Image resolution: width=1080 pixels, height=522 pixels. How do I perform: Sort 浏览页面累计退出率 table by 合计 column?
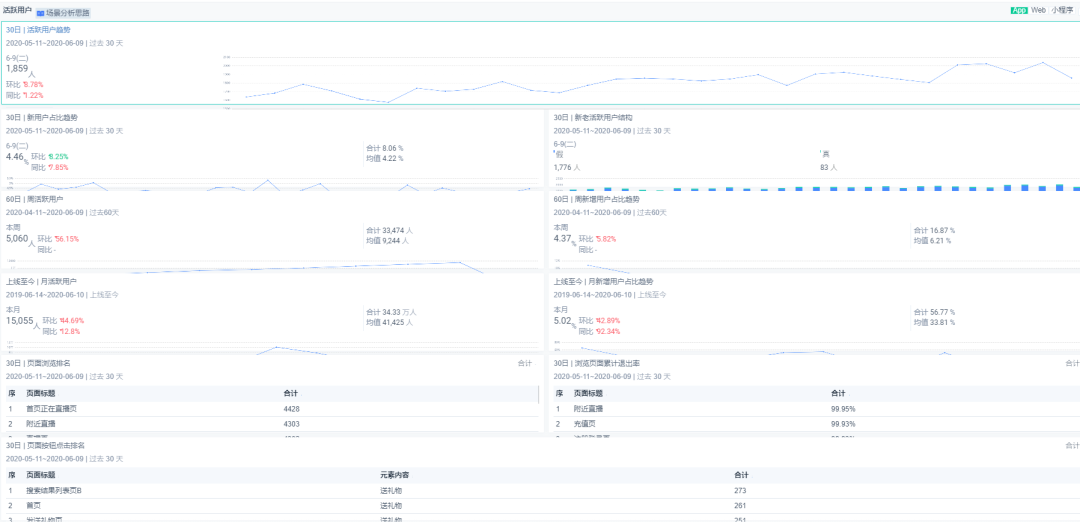[x=838, y=393]
